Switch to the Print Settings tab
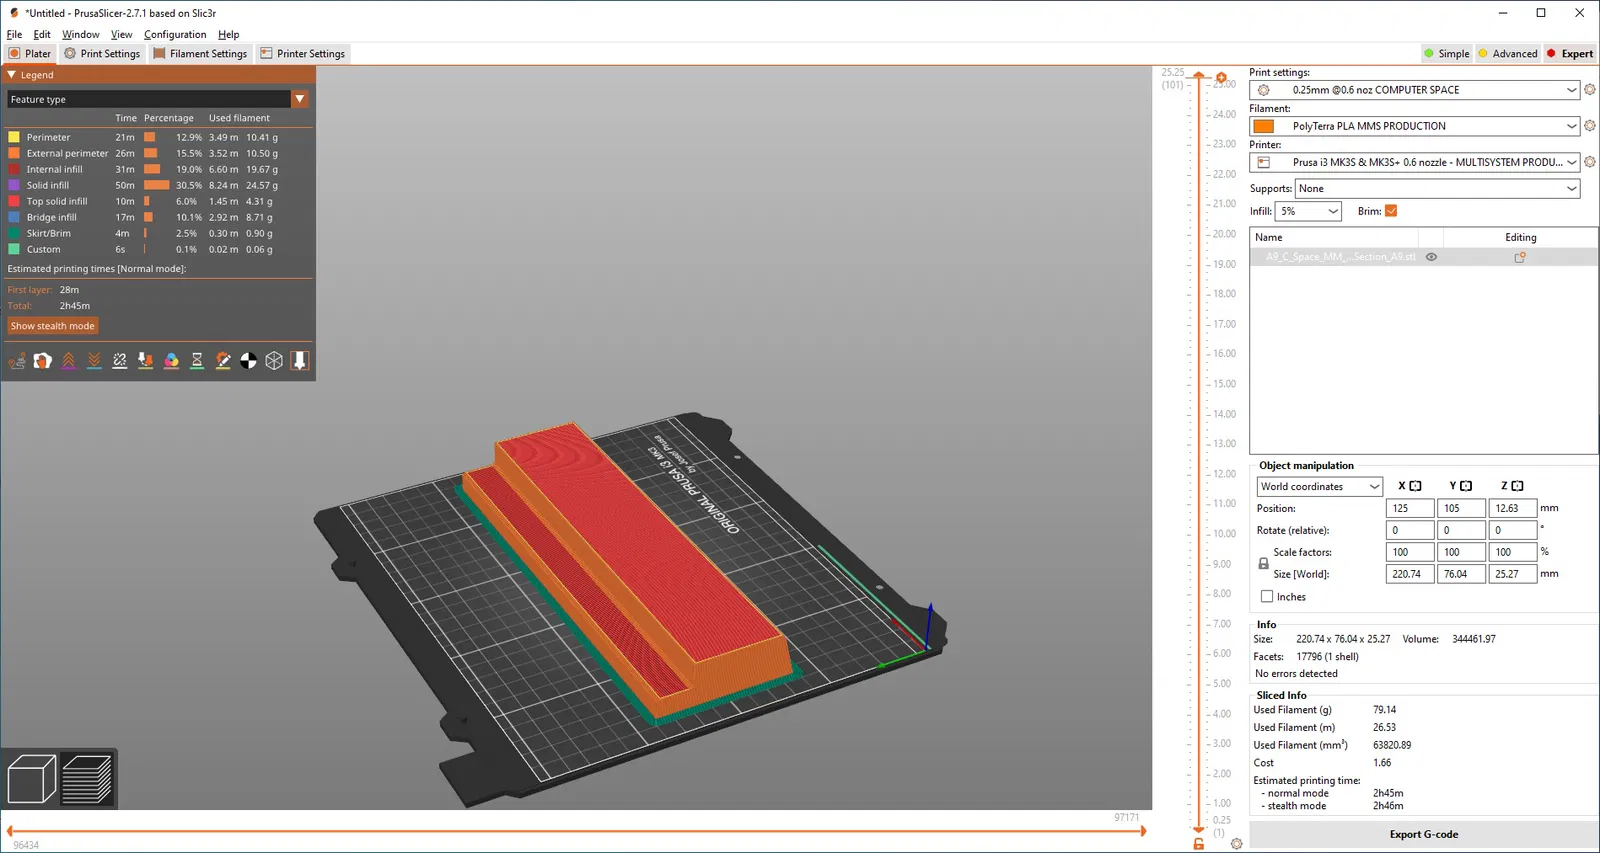Screen dimensions: 1600x853 point(102,54)
